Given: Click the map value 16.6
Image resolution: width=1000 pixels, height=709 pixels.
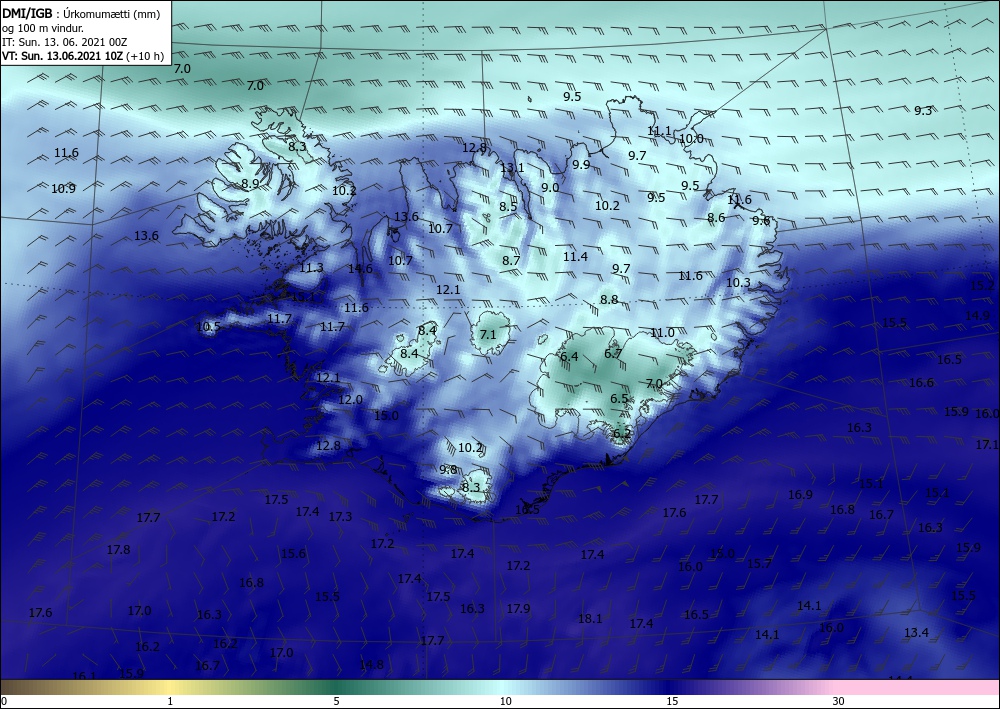Looking at the screenshot, I should pos(921,383).
